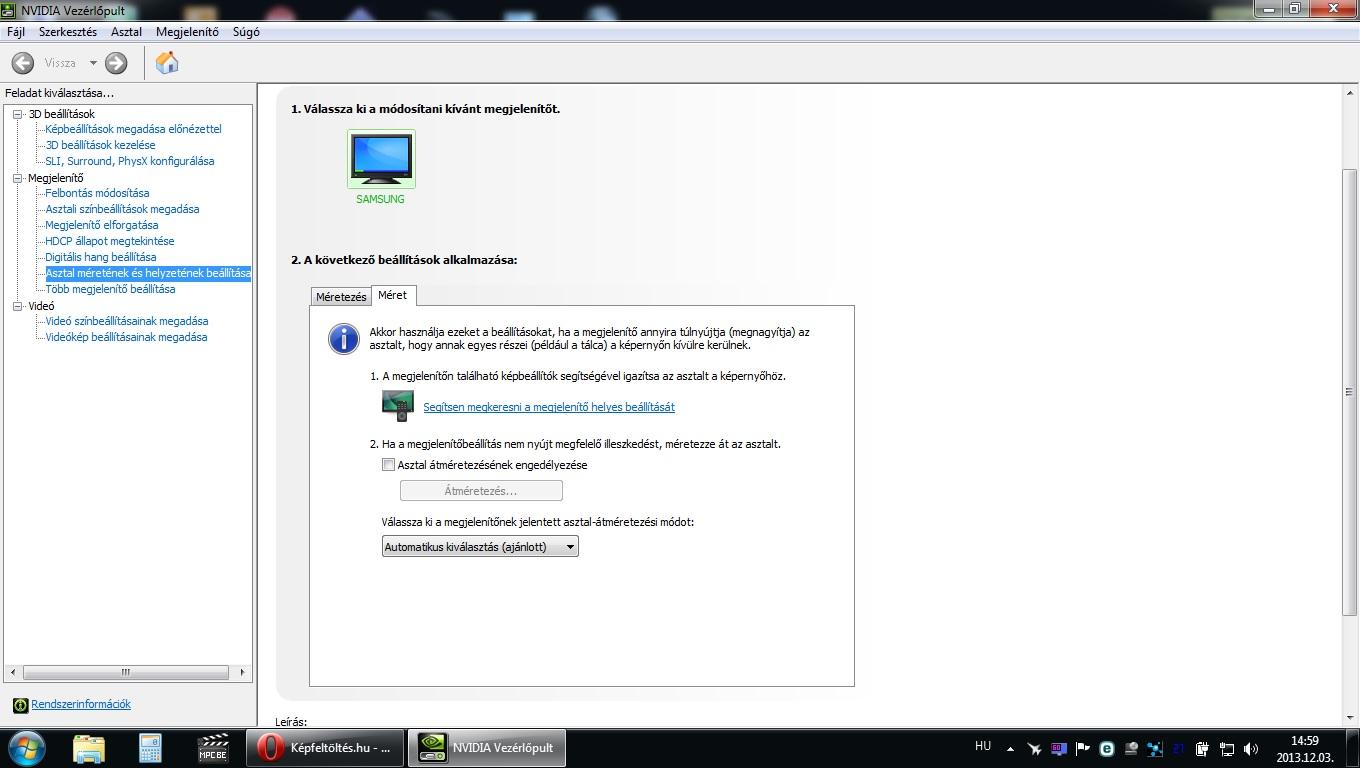Open the back history dropdown arrow
The width and height of the screenshot is (1360, 768).
93,63
